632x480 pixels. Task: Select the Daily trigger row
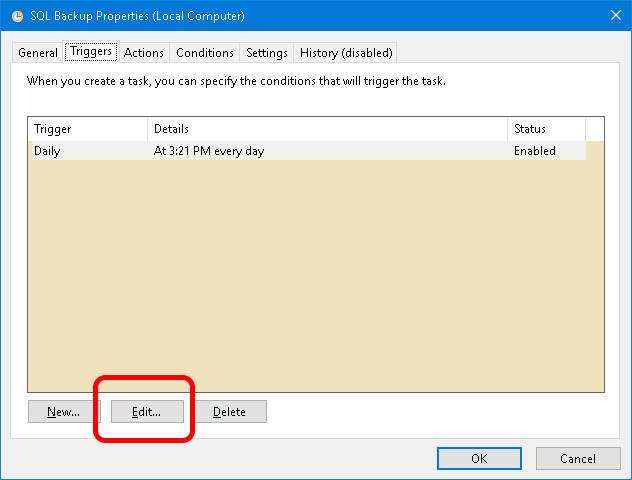click(309, 151)
